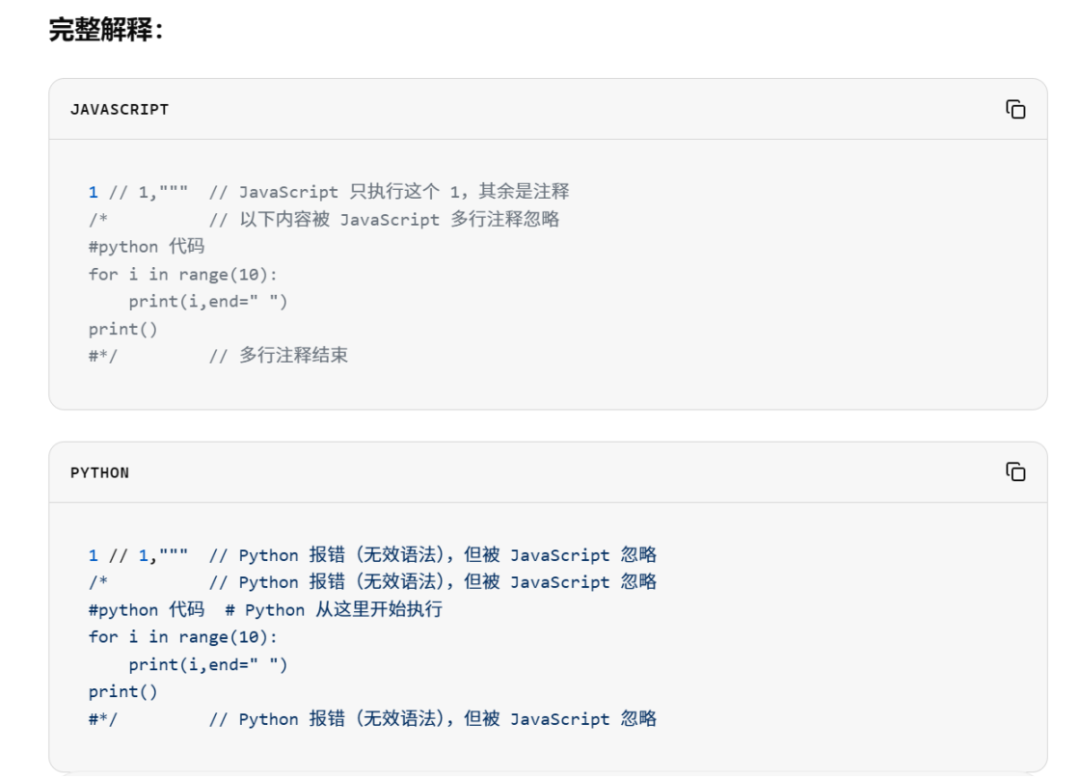Click the blue number 1 starting JavaScript code
The height and width of the screenshot is (777, 1080).
pos(93,192)
